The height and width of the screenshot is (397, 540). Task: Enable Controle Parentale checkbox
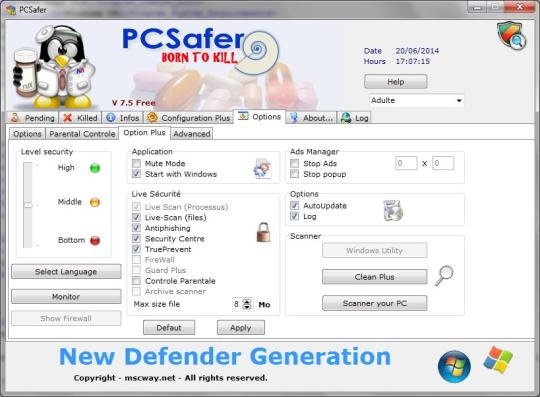tap(136, 281)
